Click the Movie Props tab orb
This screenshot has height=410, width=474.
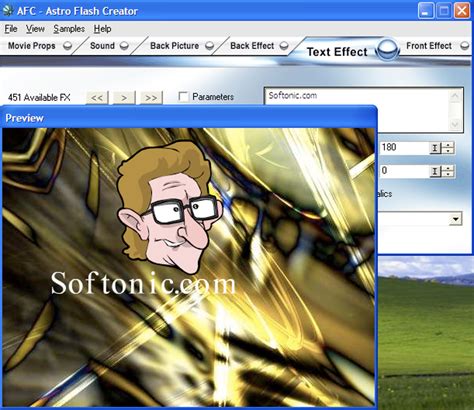coord(68,46)
